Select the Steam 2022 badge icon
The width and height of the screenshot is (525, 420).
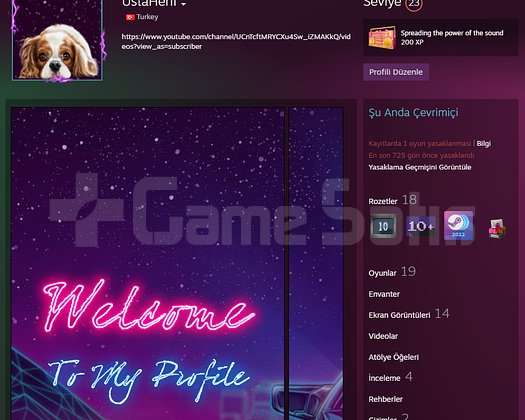(458, 225)
